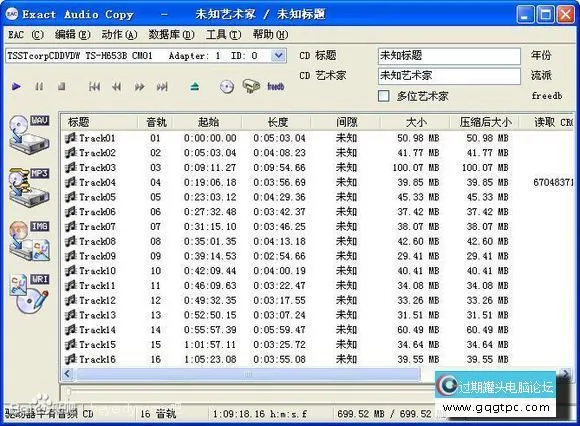This screenshot has height=426, width=580.
Task: Open the 数据库 (D) menu
Action: tap(171, 35)
